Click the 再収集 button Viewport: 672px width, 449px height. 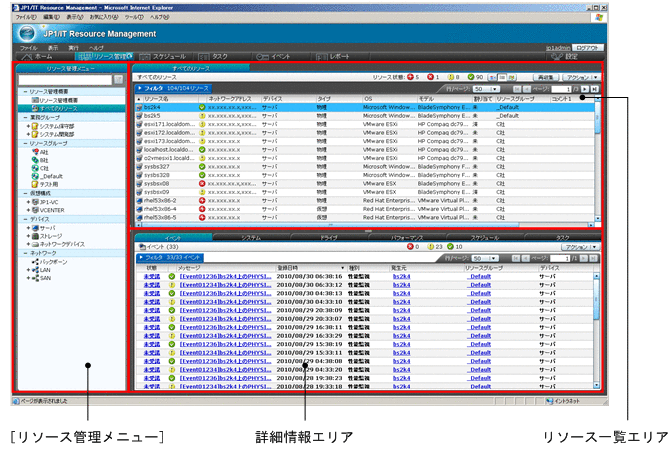[544, 76]
